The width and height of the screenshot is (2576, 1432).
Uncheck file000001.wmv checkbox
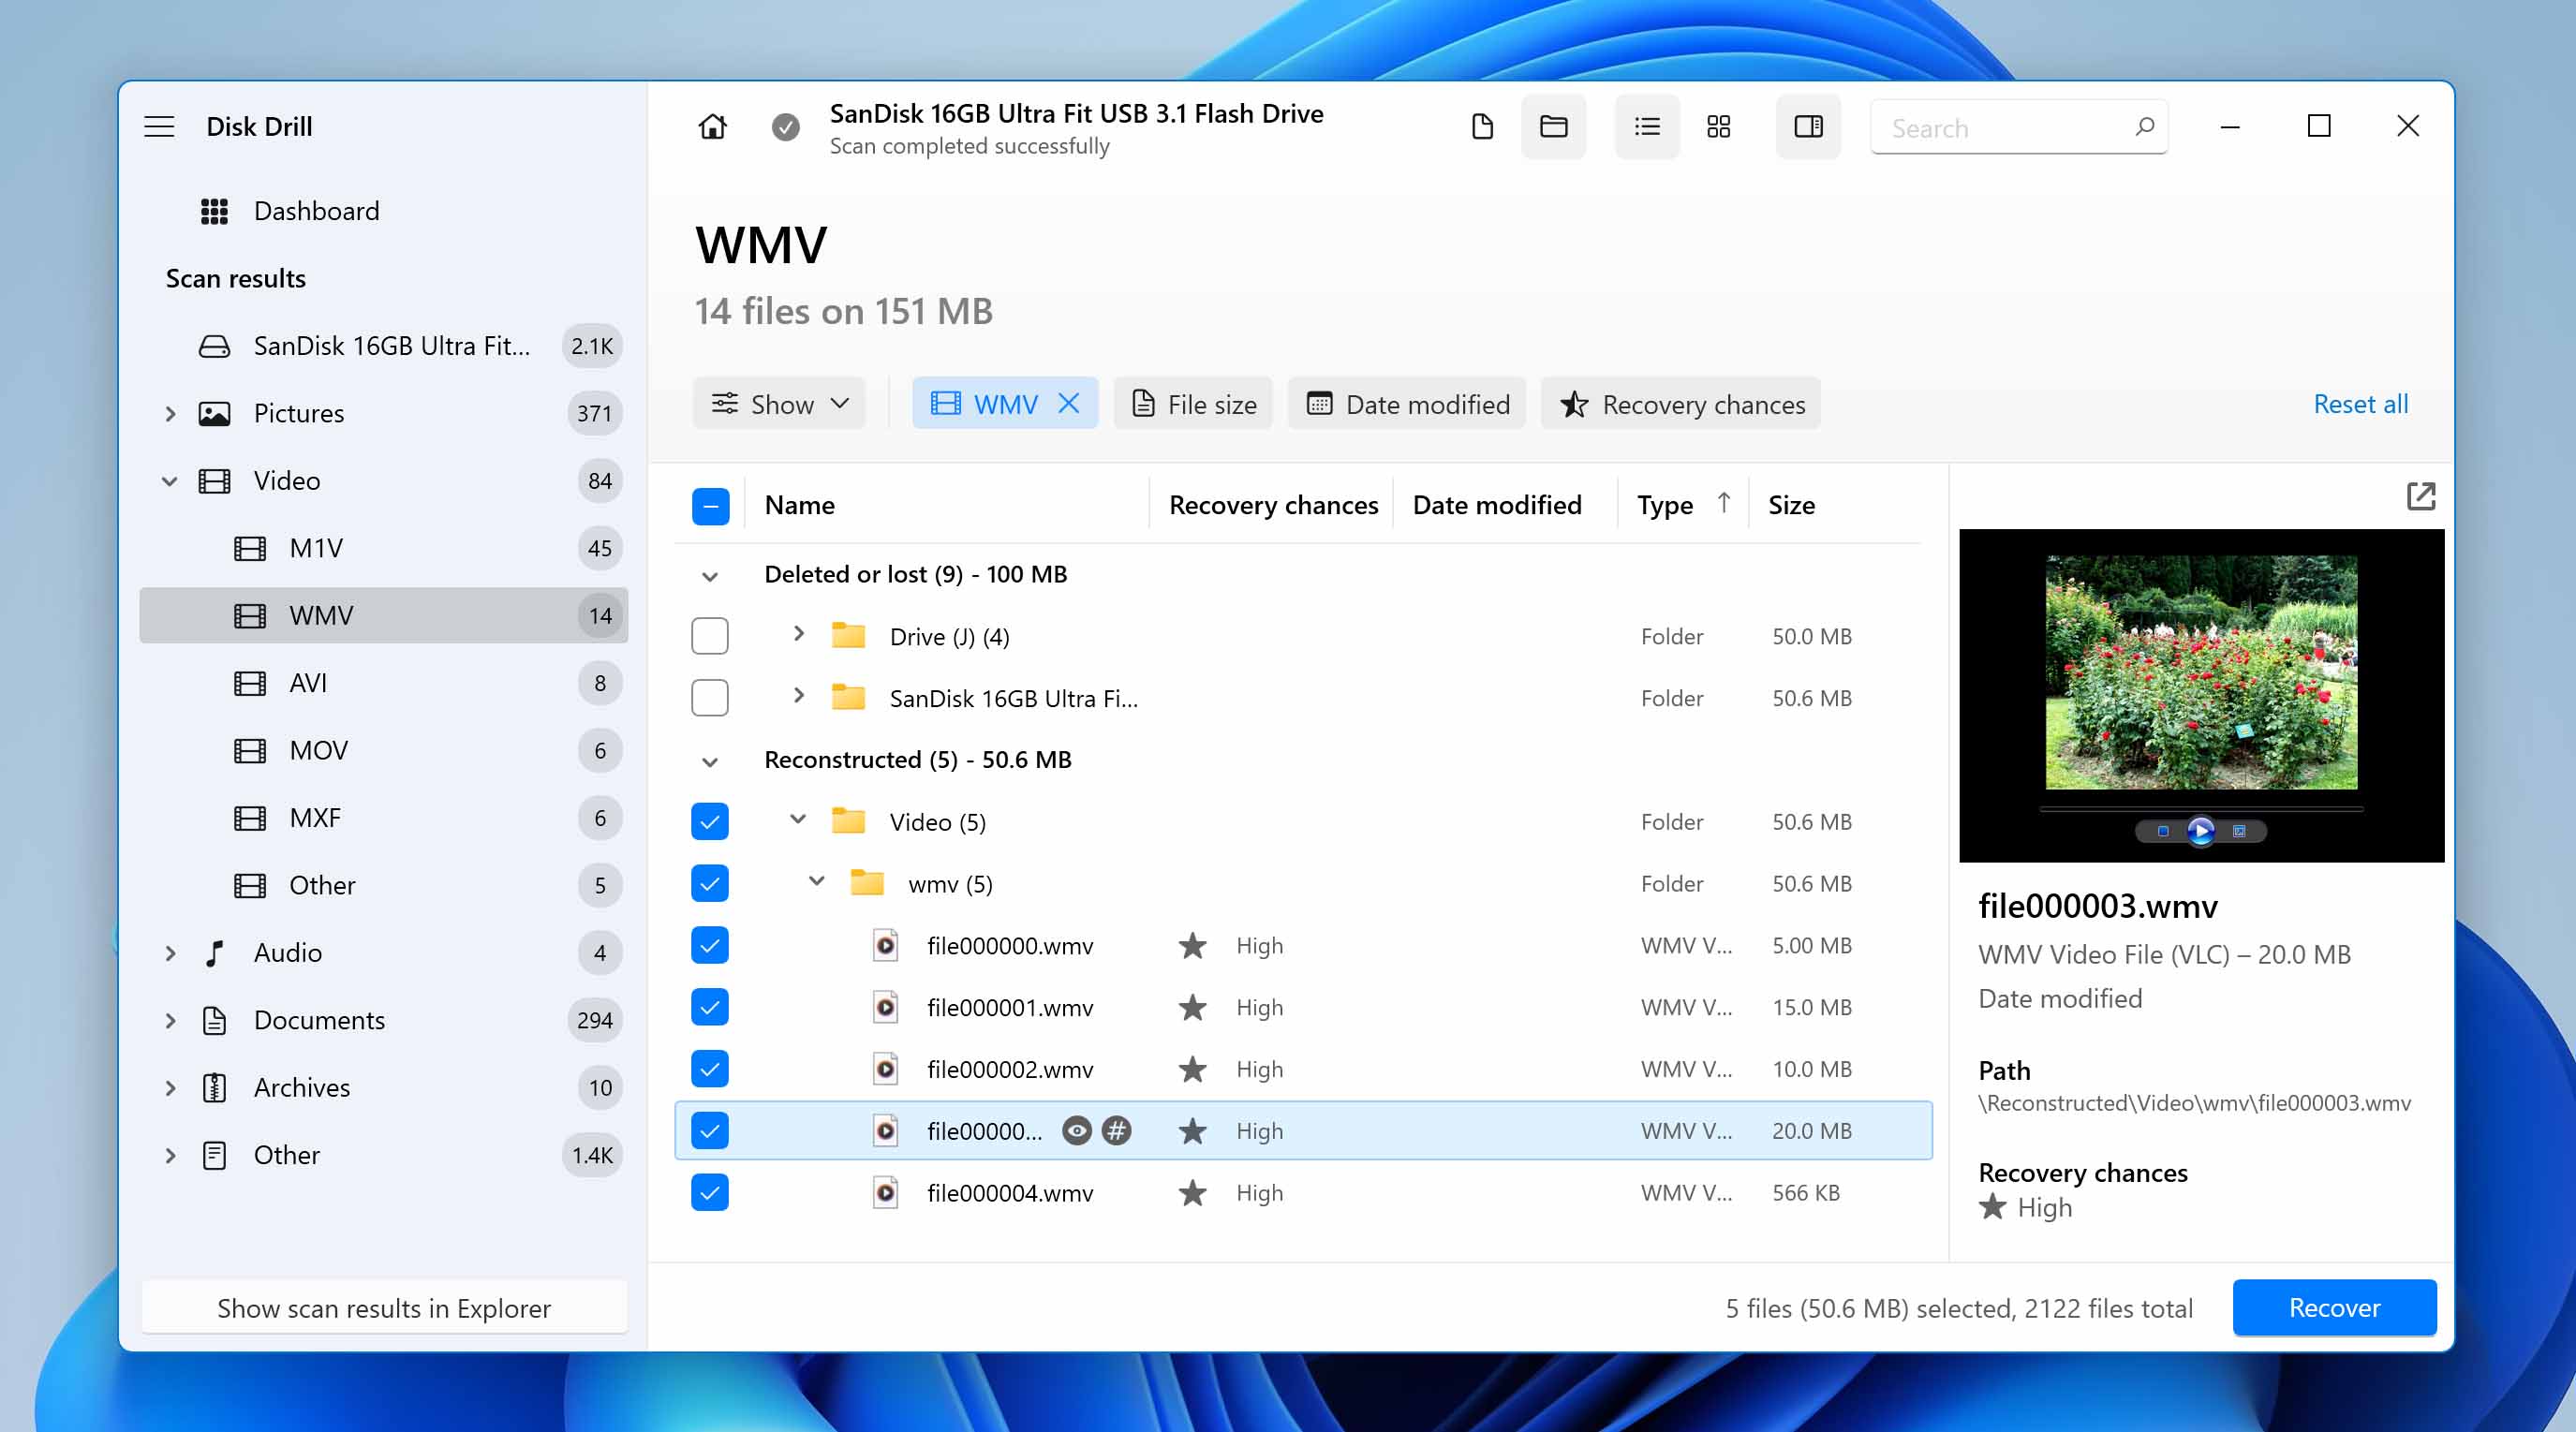pos(710,1007)
